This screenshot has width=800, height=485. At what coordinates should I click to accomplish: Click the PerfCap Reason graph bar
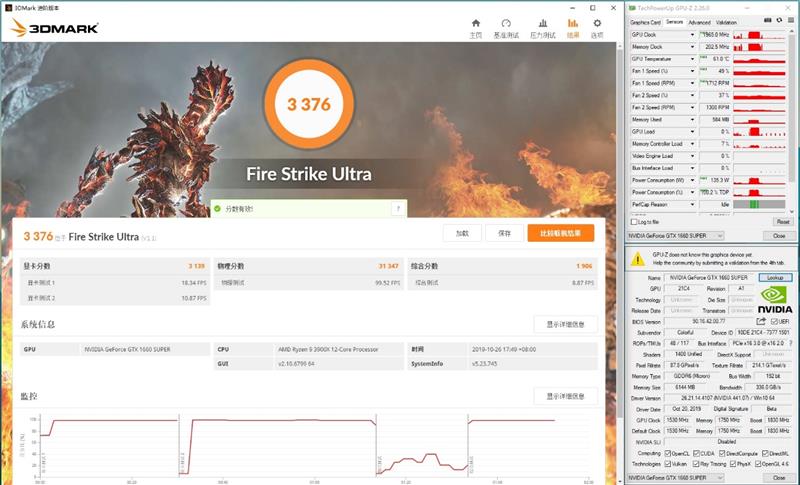[759, 205]
